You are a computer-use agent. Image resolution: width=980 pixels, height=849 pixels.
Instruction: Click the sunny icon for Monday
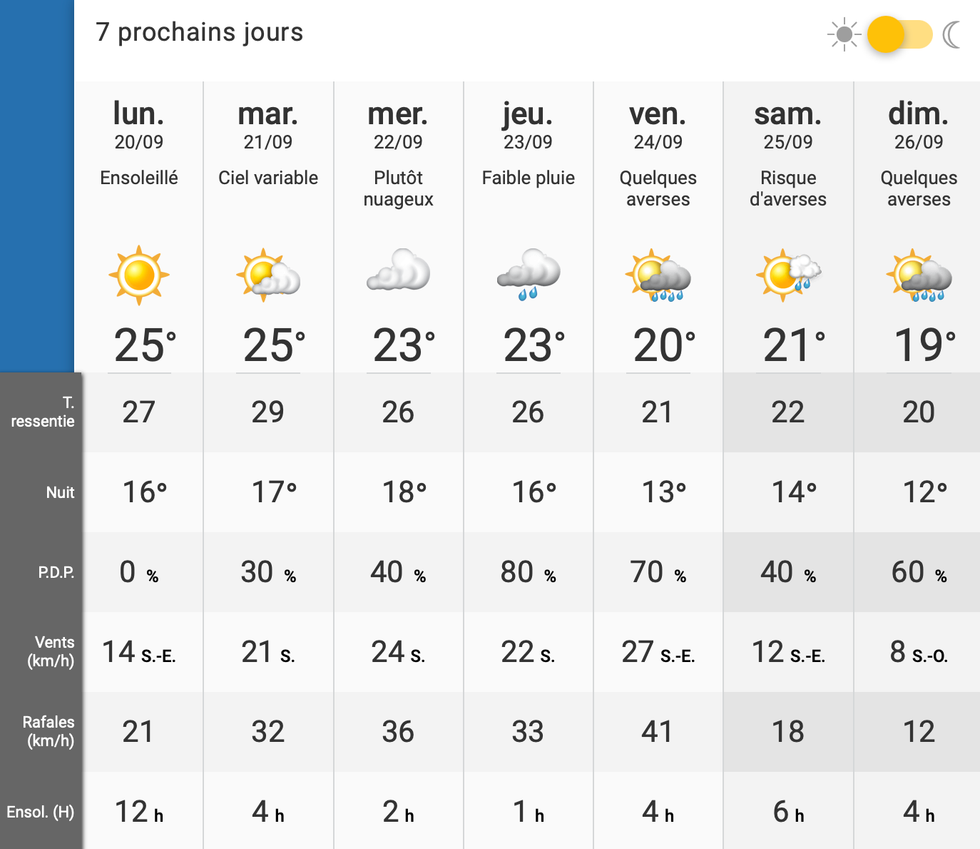[139, 275]
